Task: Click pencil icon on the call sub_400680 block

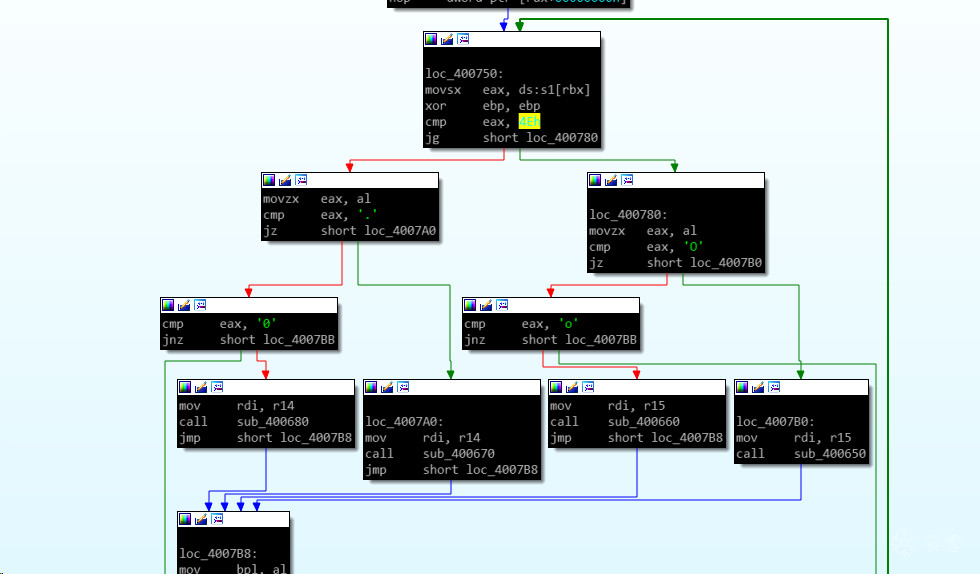Action: pos(201,387)
